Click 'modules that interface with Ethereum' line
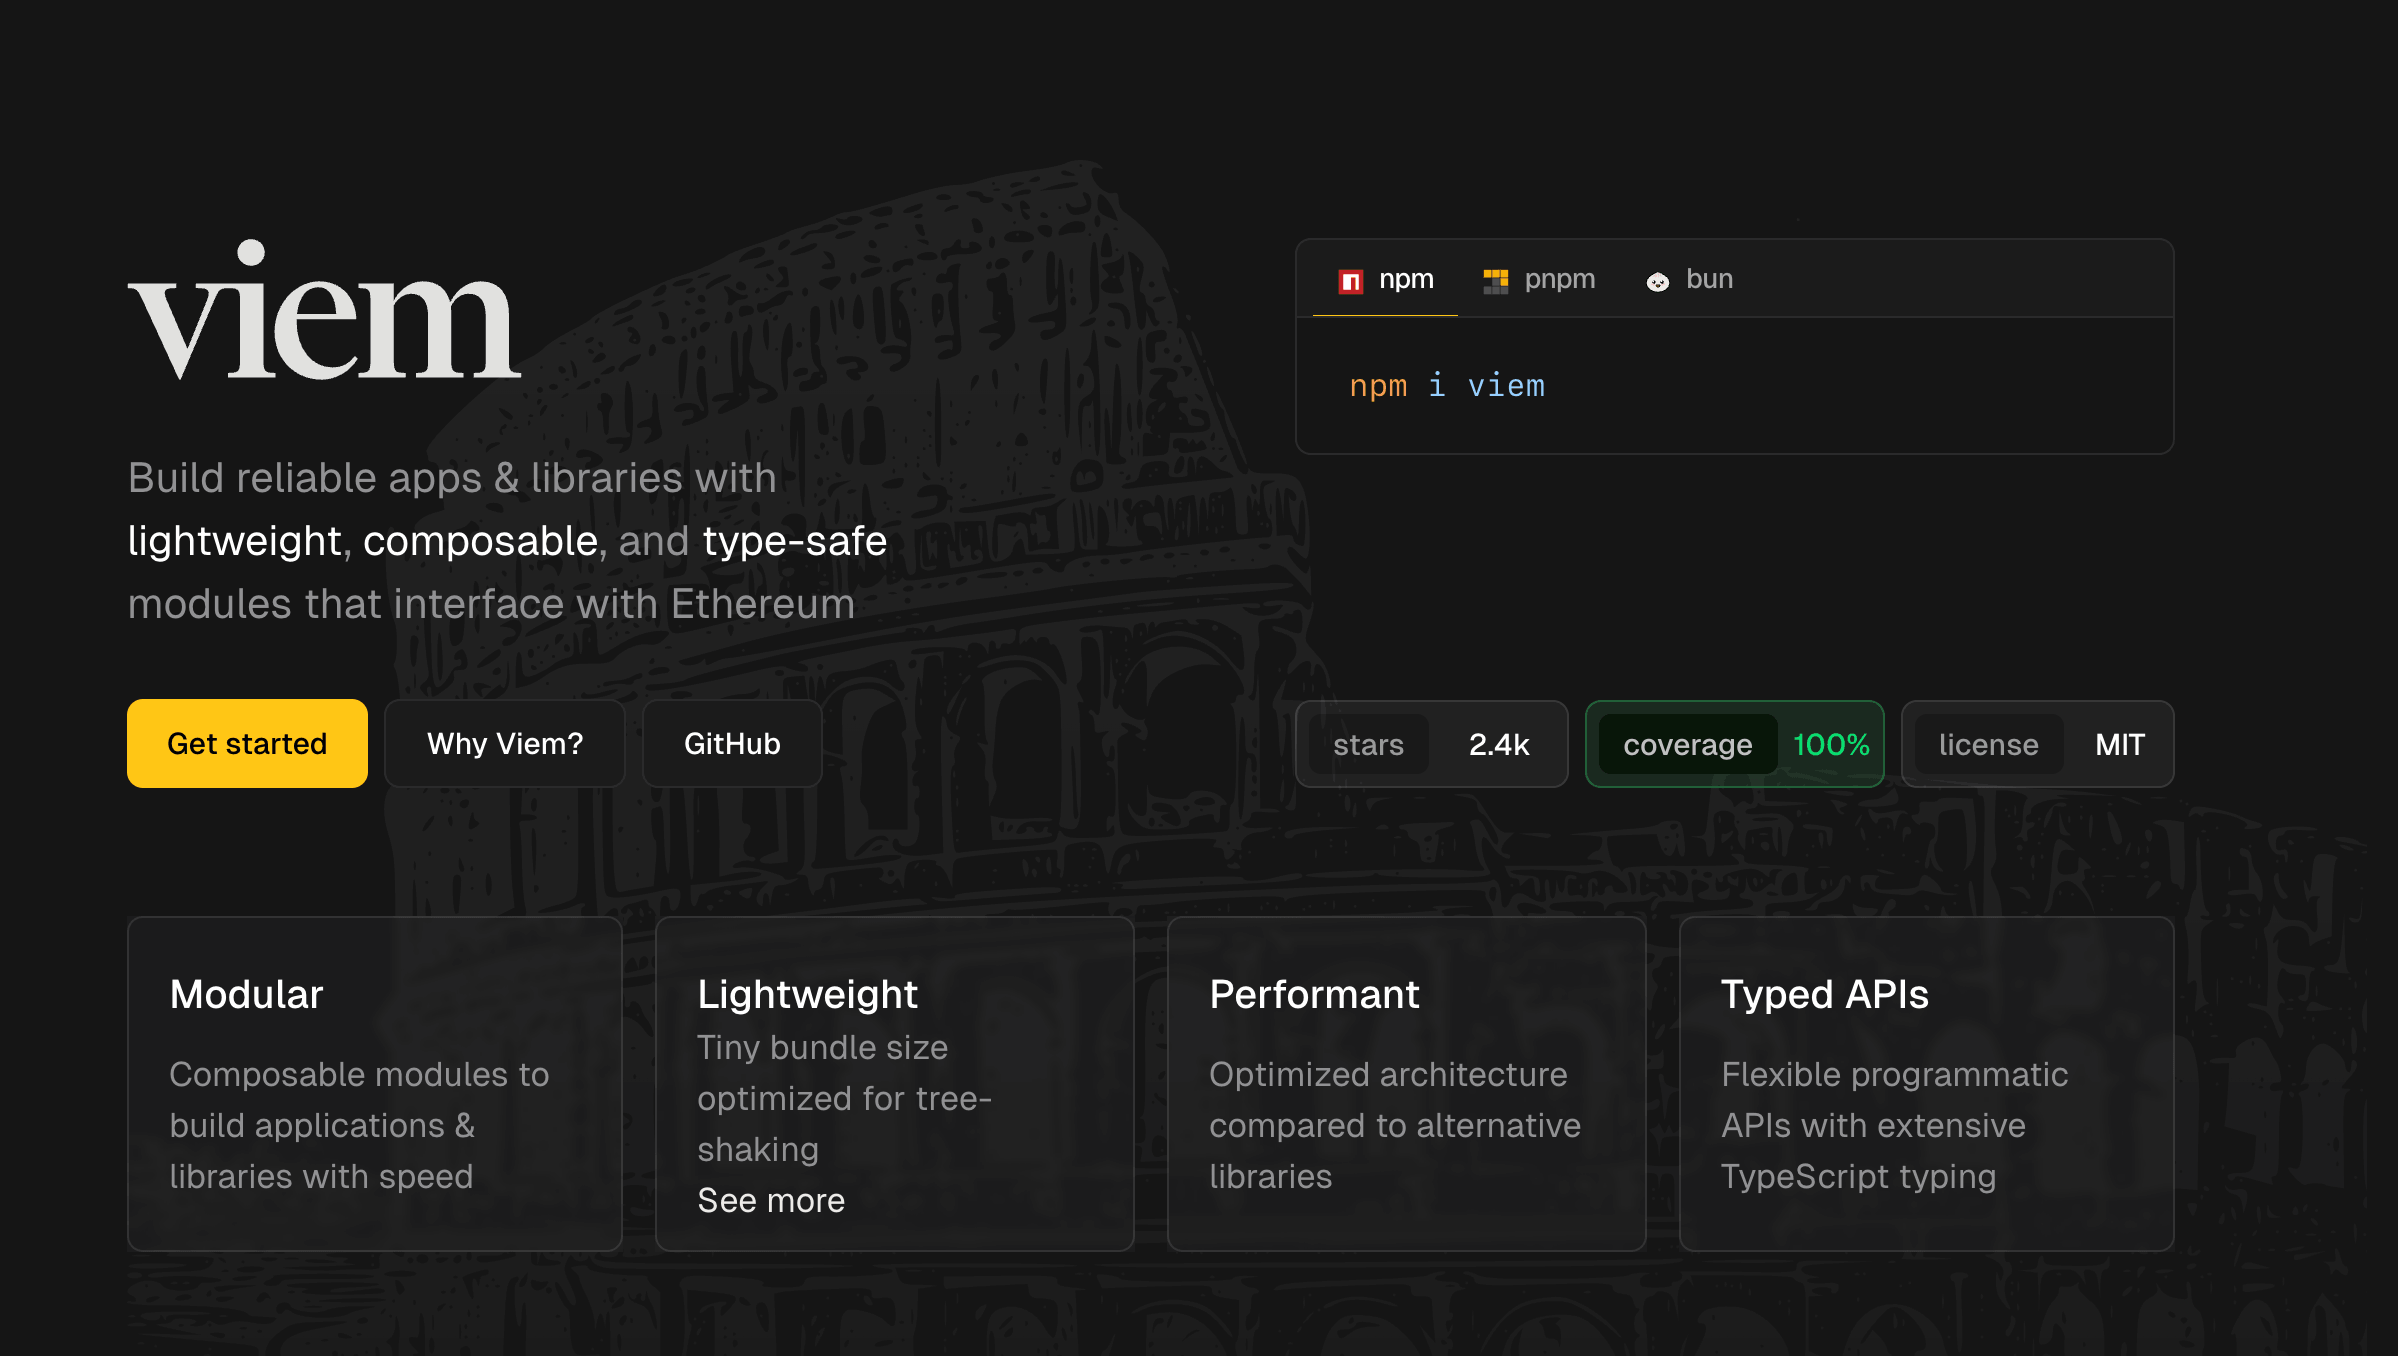 point(491,604)
